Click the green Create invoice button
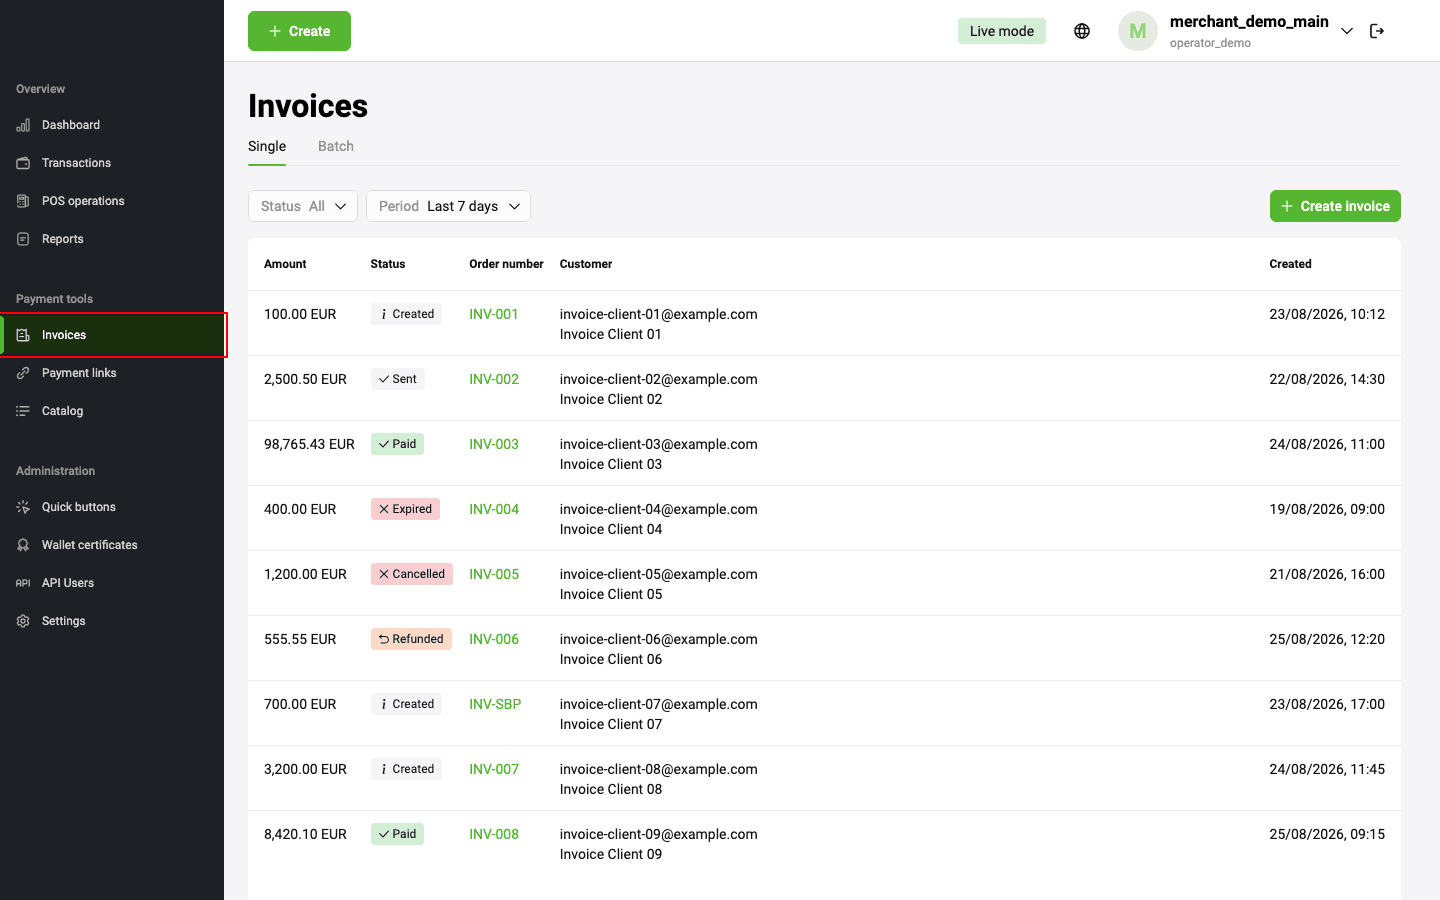Image resolution: width=1440 pixels, height=900 pixels. [1335, 206]
